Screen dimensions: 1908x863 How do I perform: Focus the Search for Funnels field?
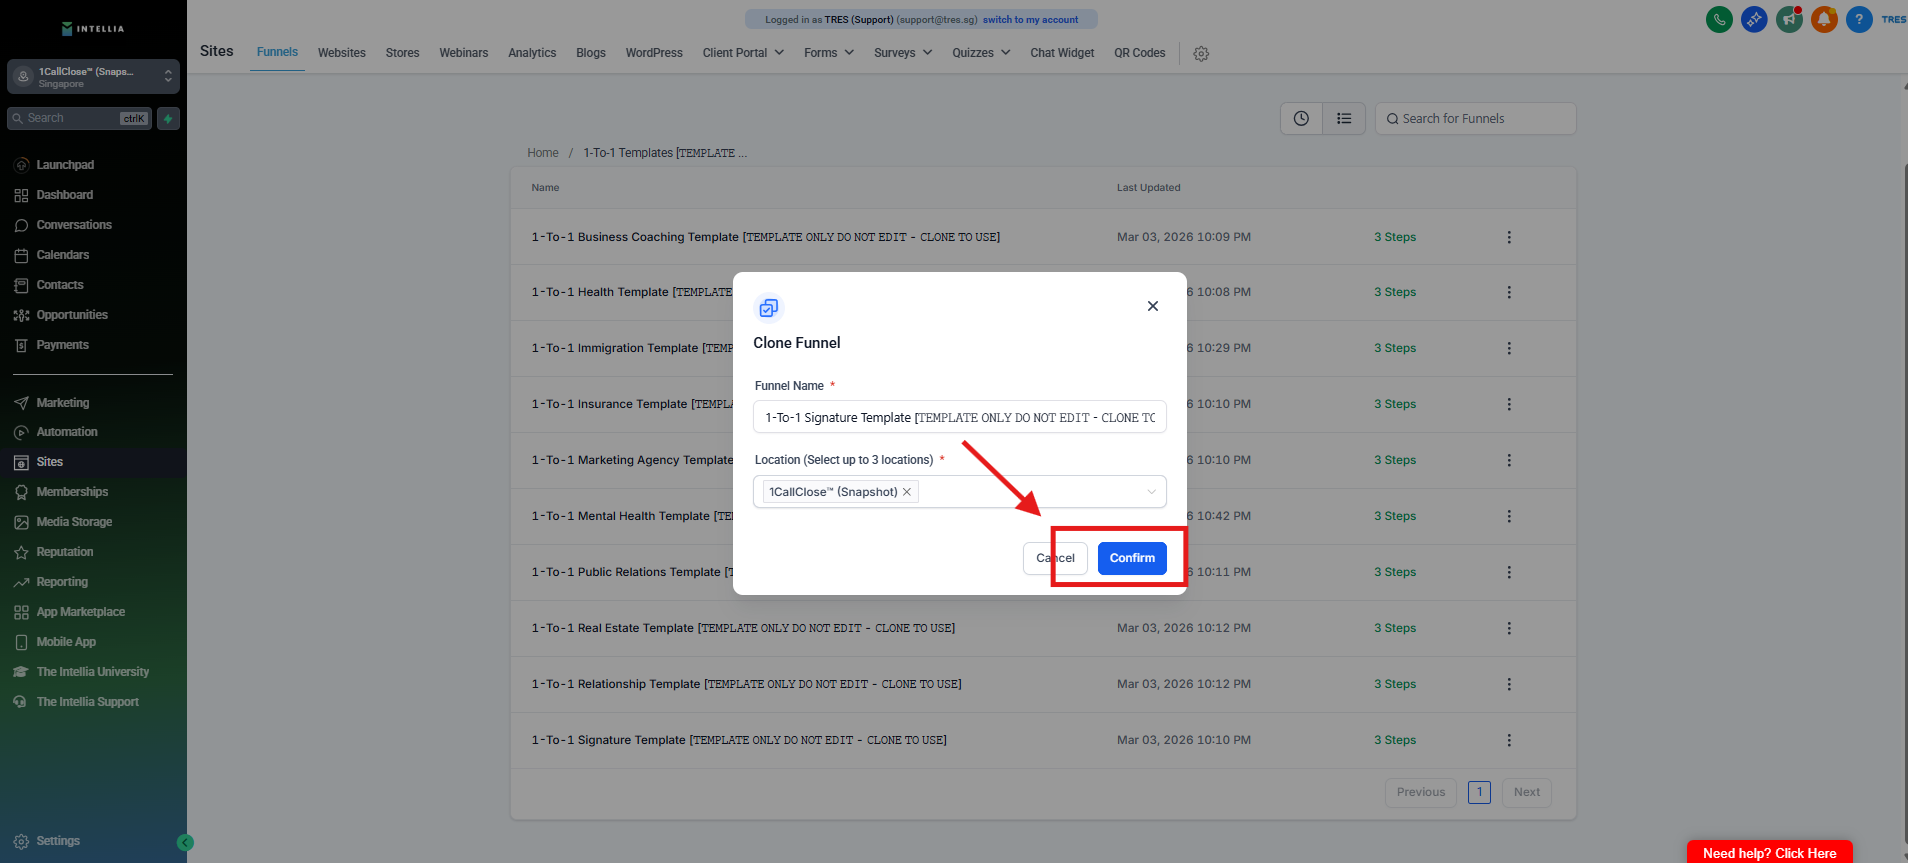[1476, 118]
